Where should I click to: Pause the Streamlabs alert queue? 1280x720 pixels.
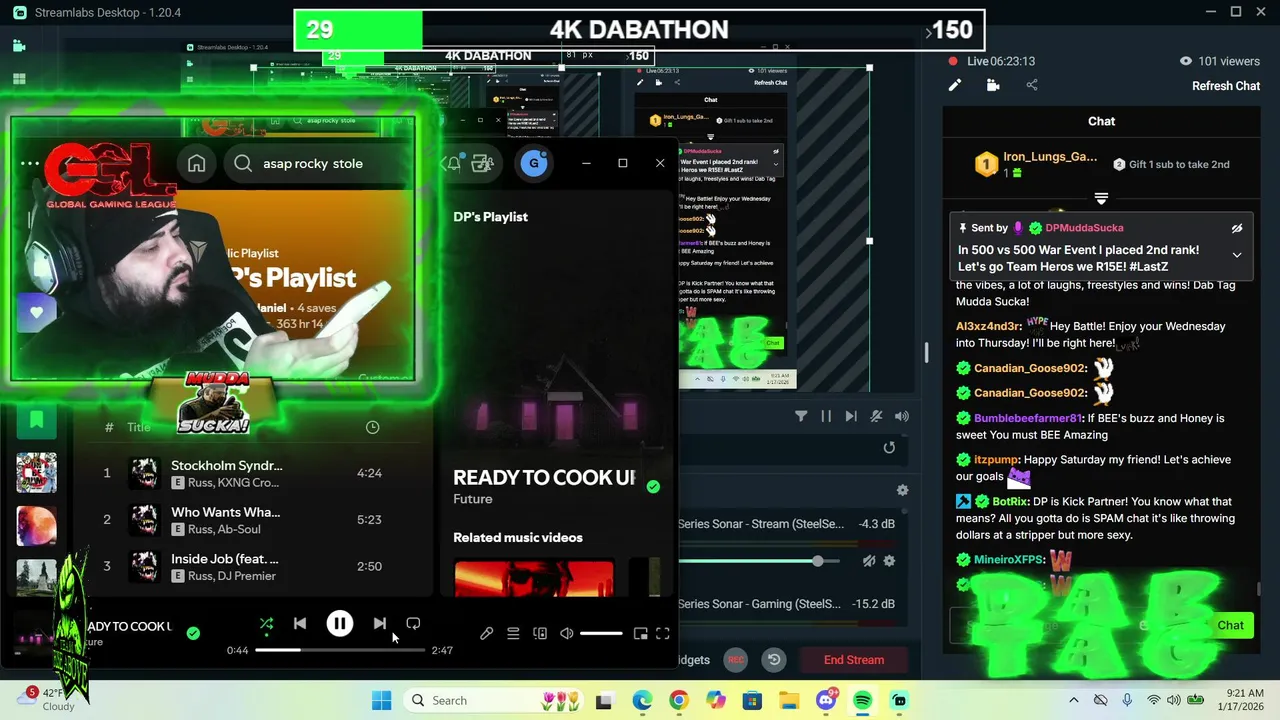click(826, 416)
